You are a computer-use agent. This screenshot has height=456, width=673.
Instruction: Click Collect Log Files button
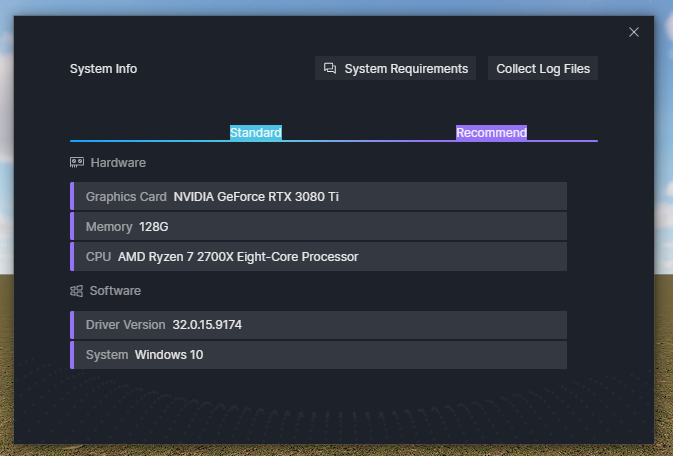click(x=543, y=69)
